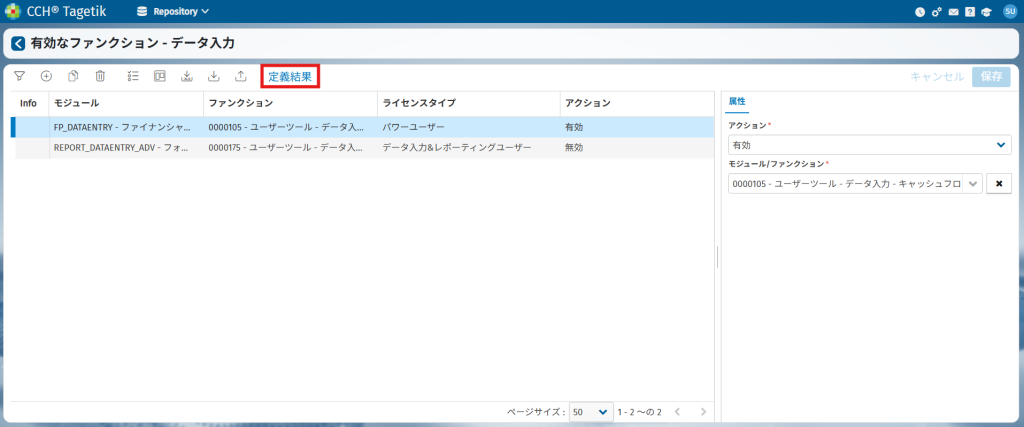
Task: Click the copy/duplicate icon in toolbar
Action: pyautogui.click(x=73, y=76)
